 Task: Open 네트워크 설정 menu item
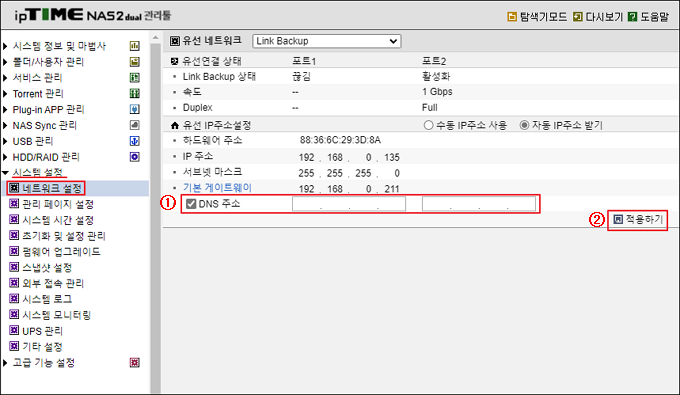click(52, 188)
